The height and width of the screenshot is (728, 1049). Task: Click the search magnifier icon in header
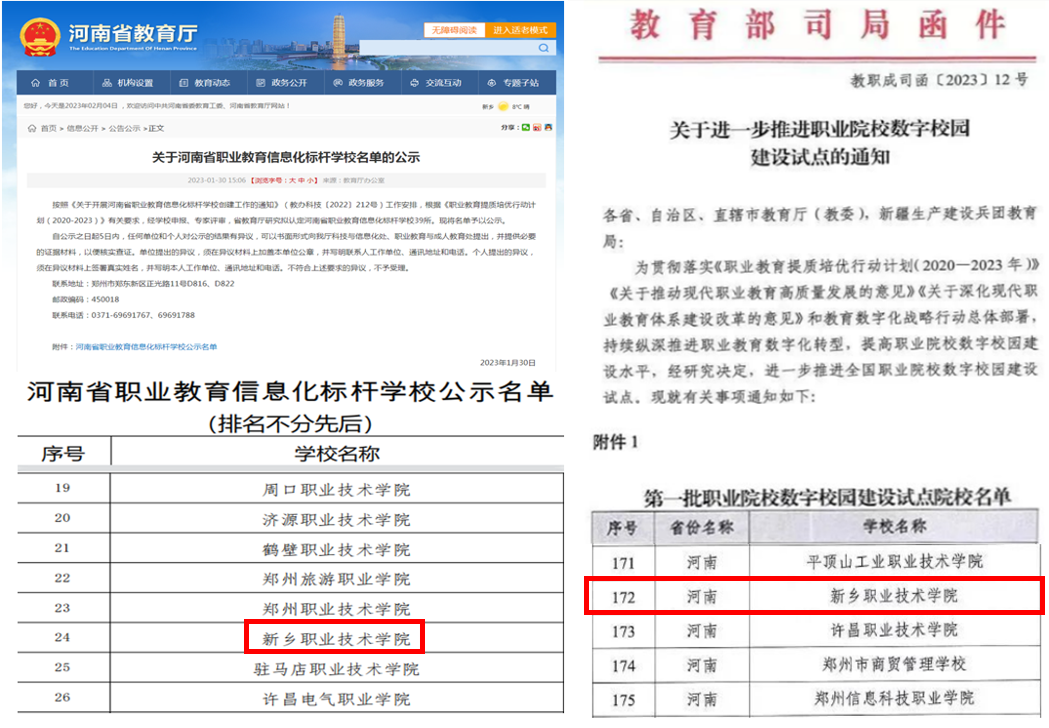coord(543,48)
